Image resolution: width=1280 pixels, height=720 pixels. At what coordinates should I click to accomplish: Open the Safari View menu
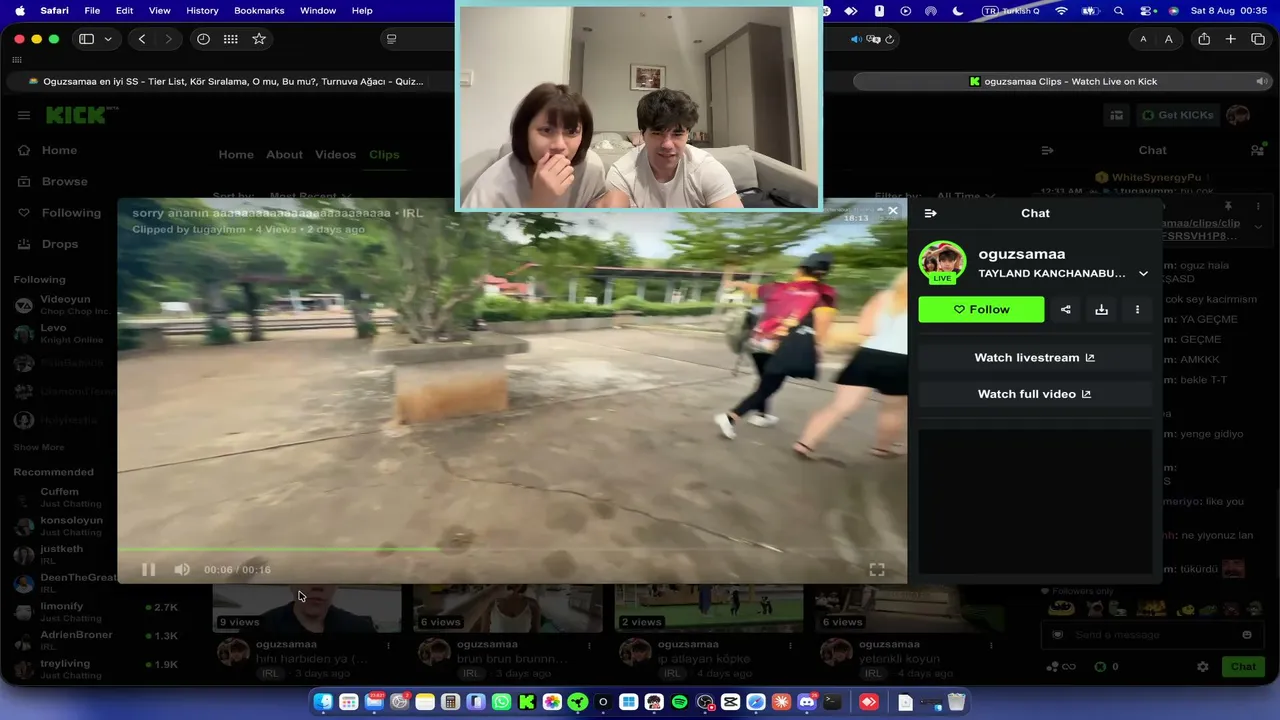click(159, 11)
